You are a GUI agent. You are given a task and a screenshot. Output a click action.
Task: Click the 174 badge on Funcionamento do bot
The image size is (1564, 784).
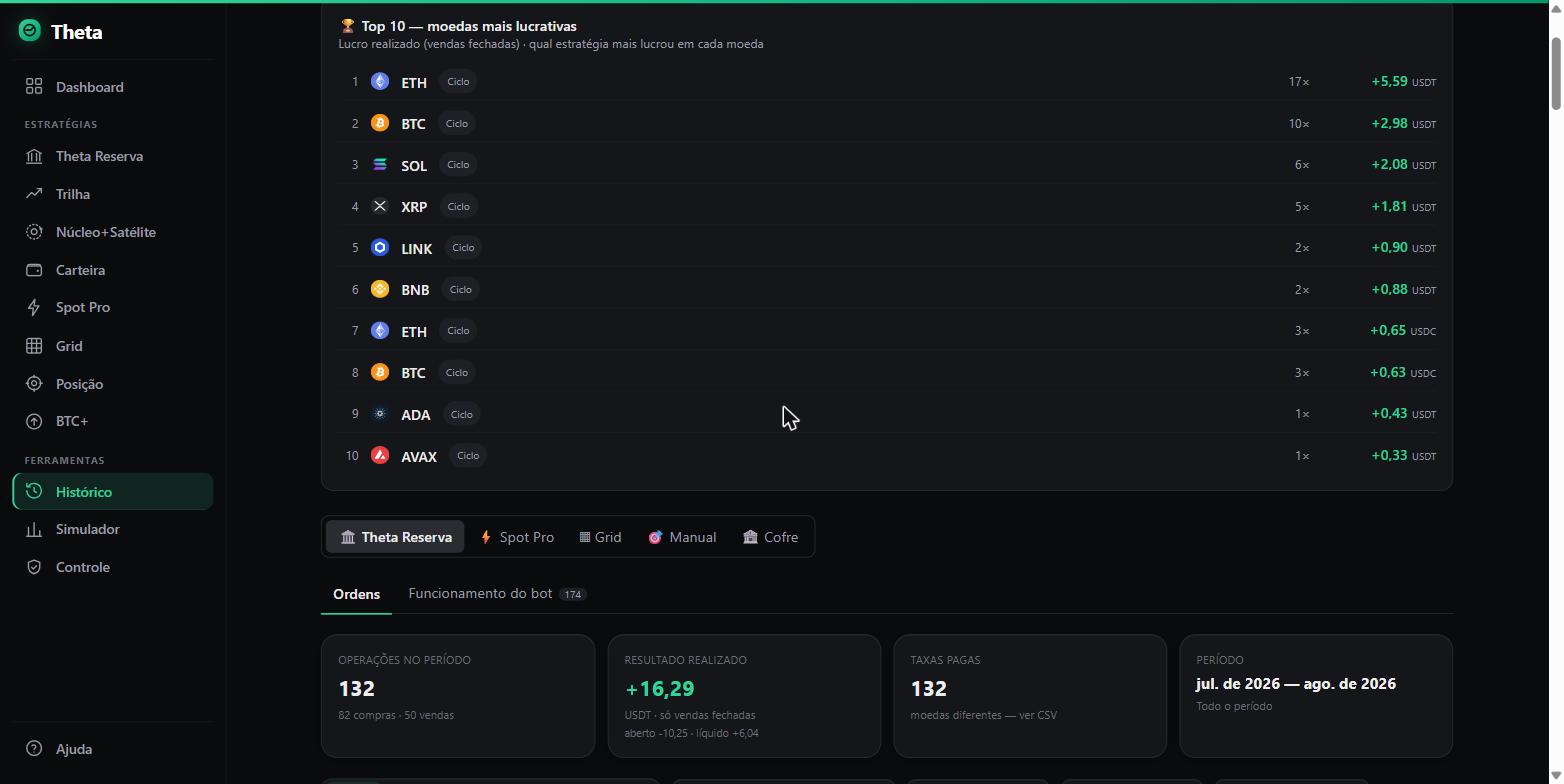[x=573, y=594]
